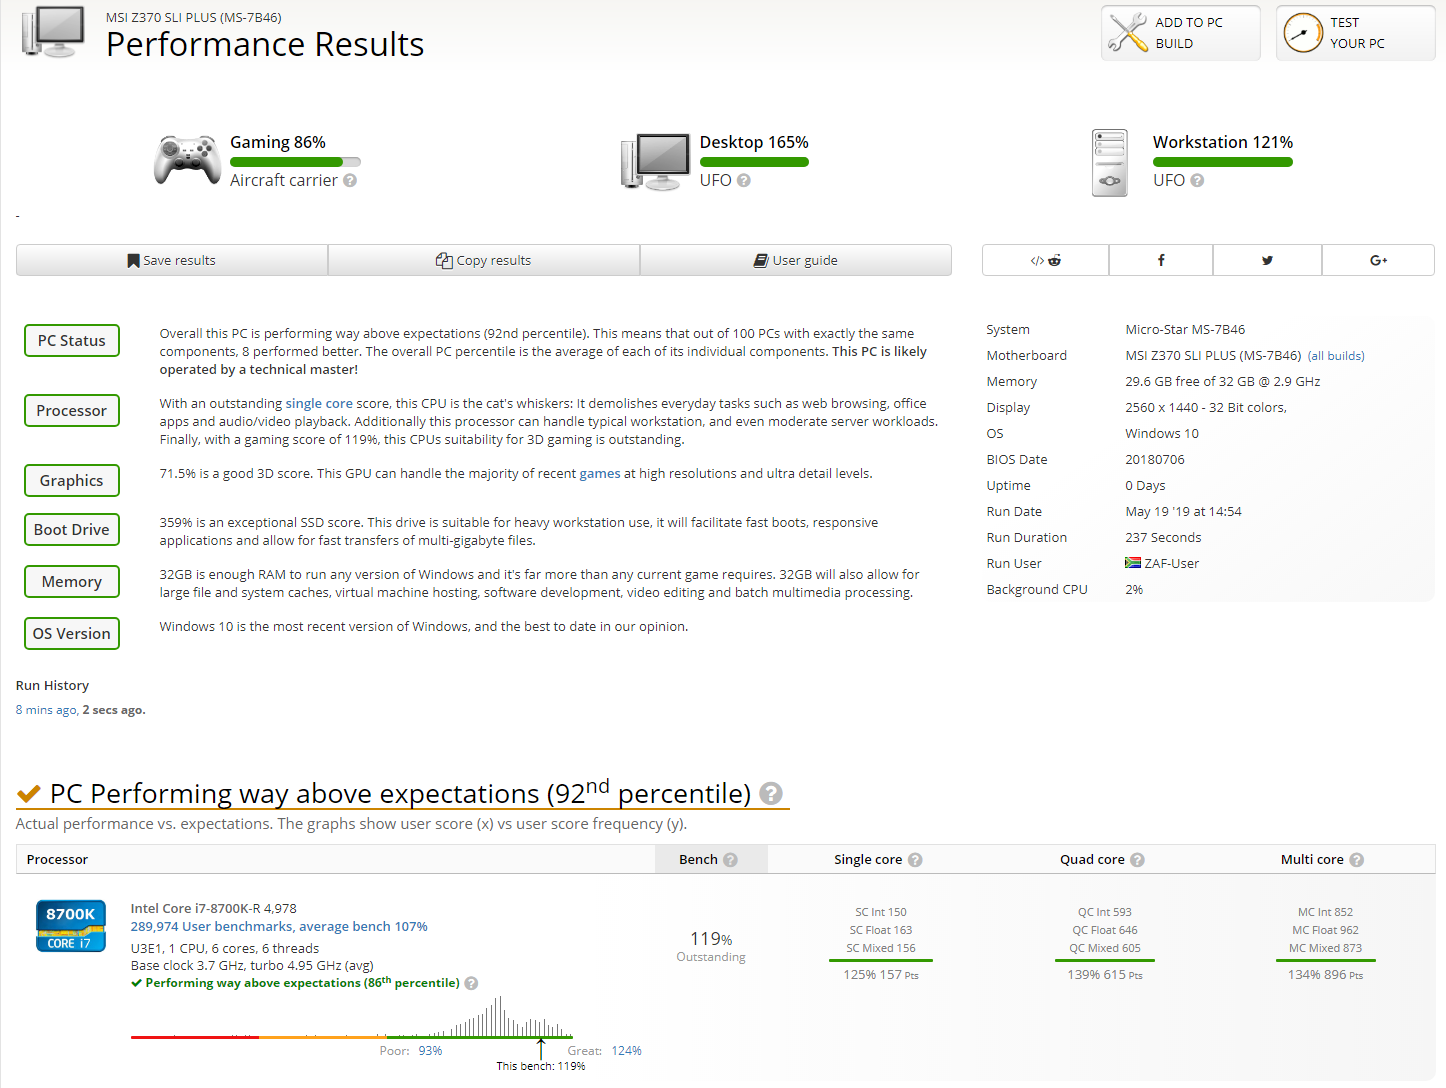Share results via Google Plus icon

(1378, 260)
